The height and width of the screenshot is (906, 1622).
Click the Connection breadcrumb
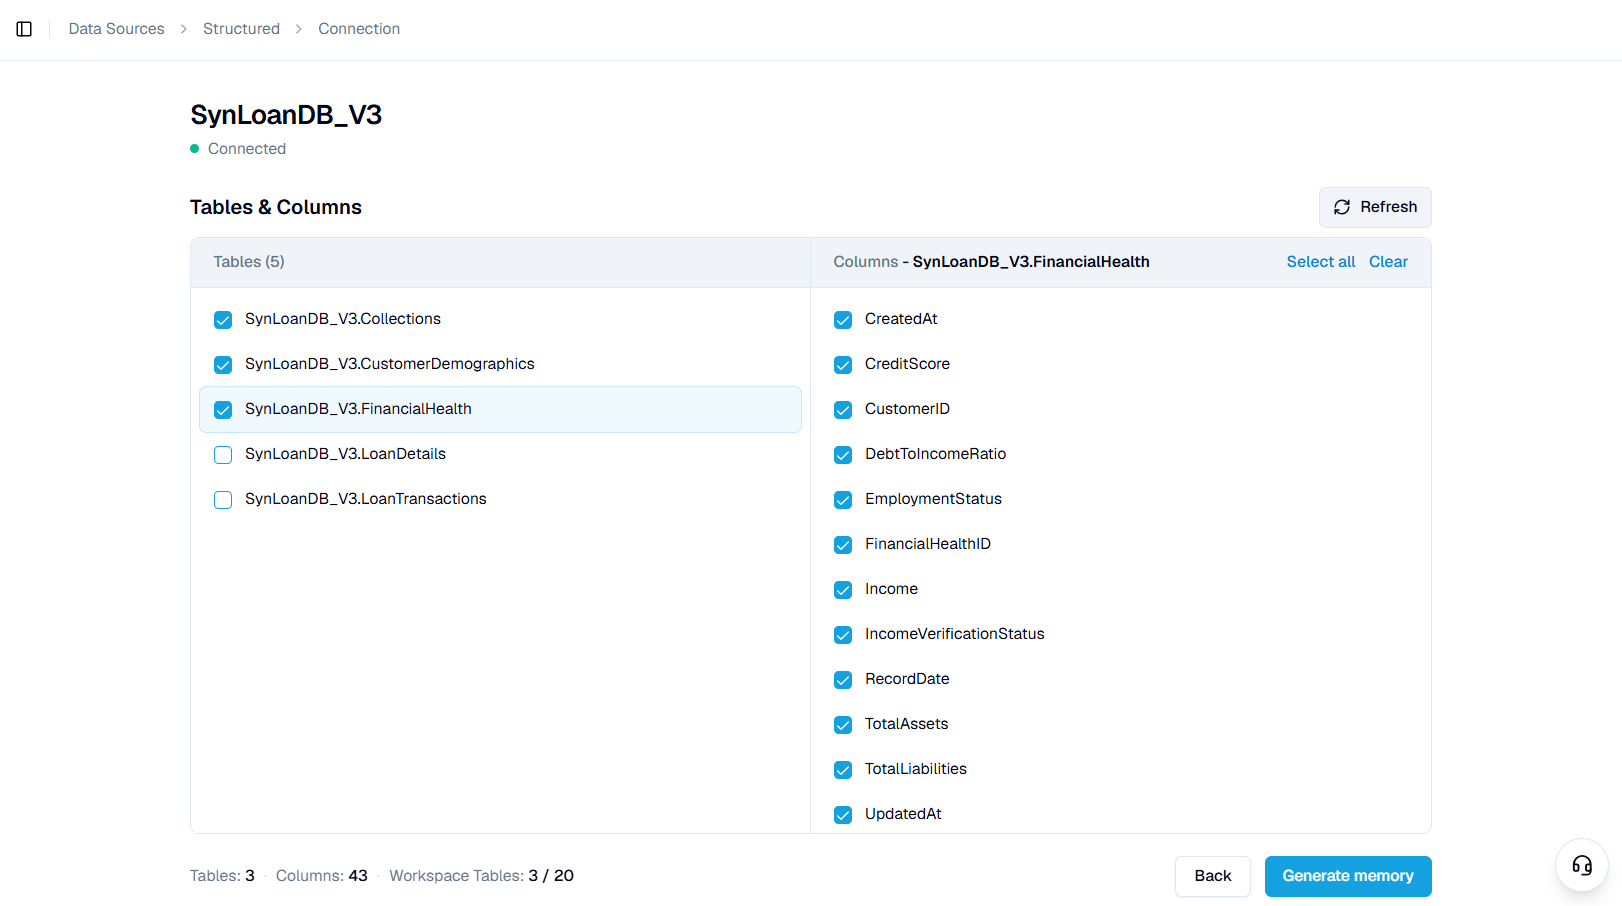click(359, 29)
